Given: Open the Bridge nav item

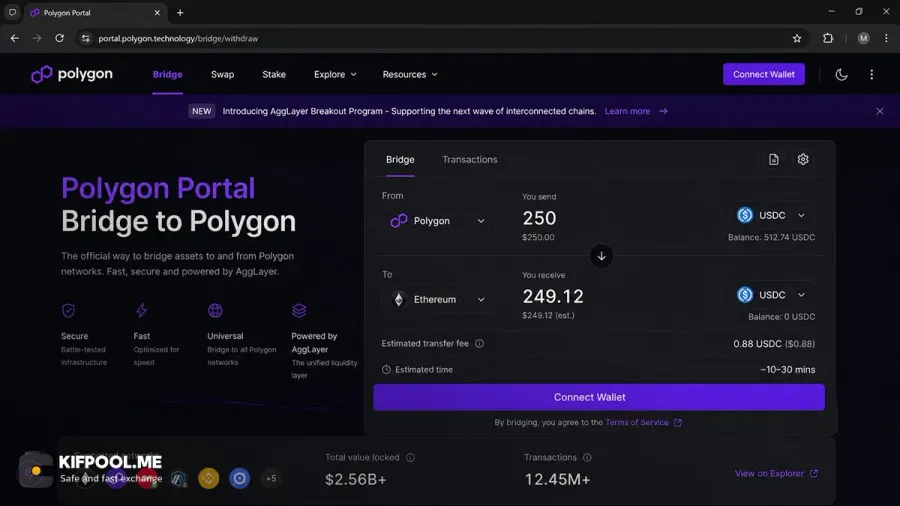Looking at the screenshot, I should click(x=168, y=75).
